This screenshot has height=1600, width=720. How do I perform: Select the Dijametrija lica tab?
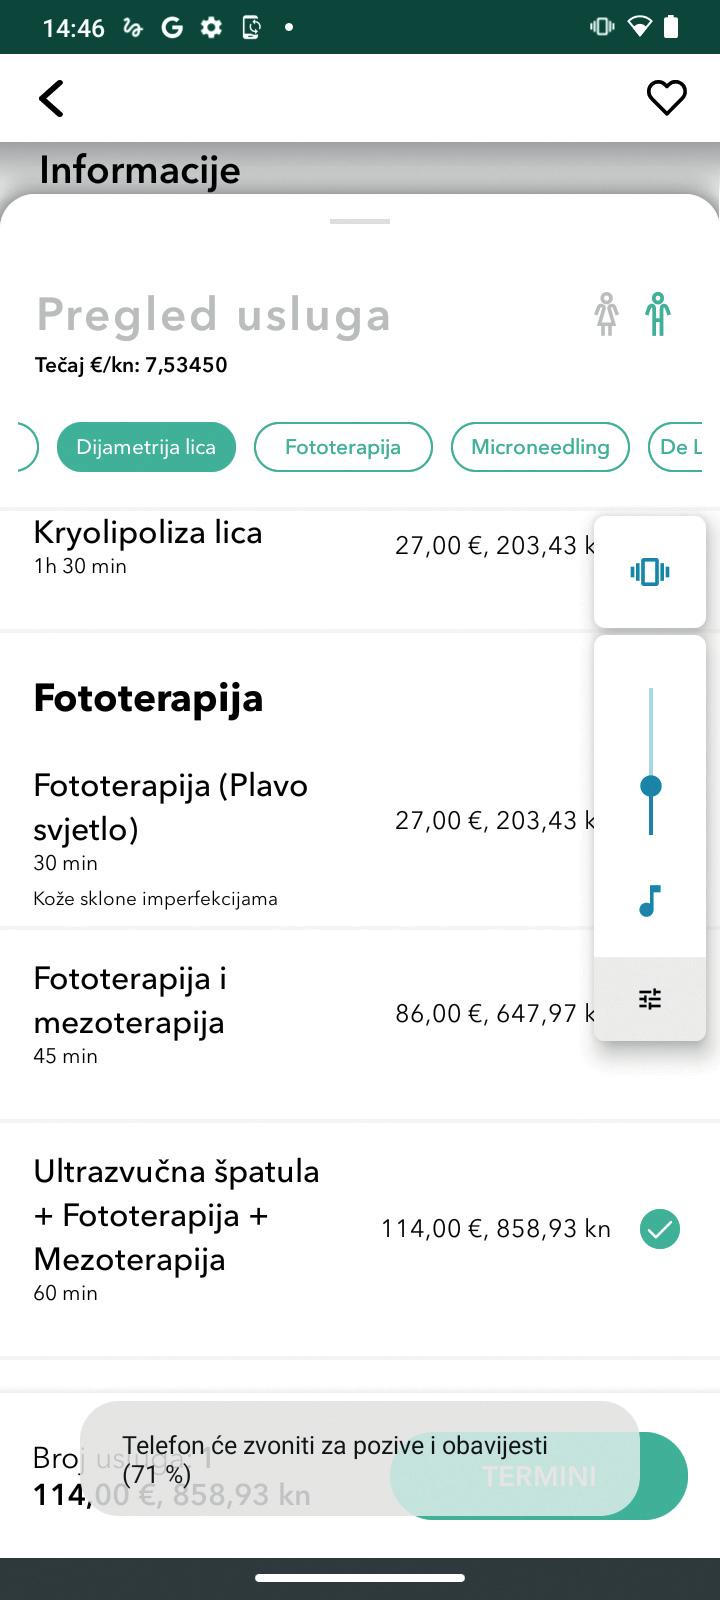tap(146, 447)
